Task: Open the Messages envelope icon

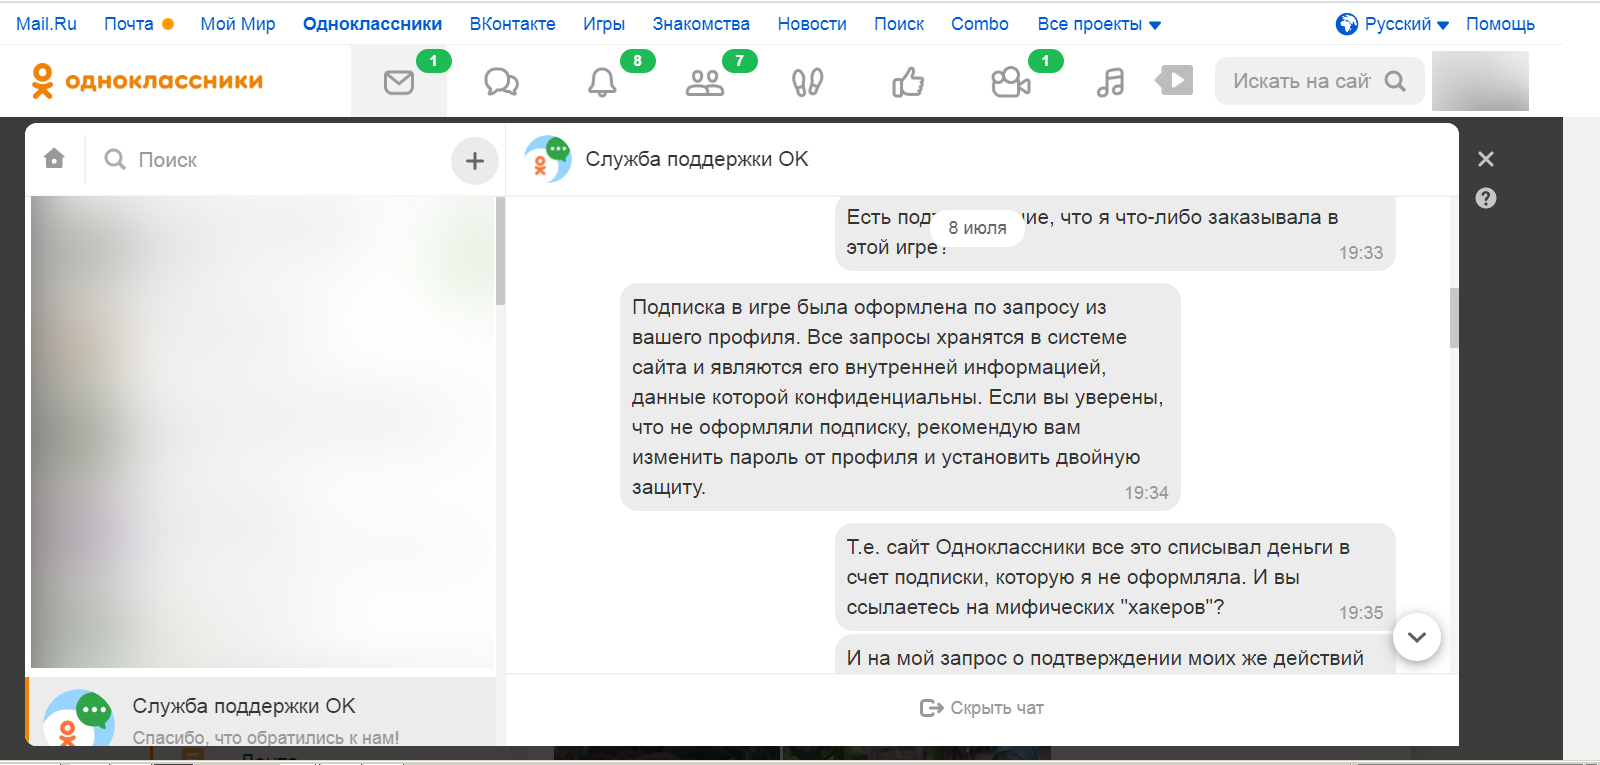Action: coord(399,82)
